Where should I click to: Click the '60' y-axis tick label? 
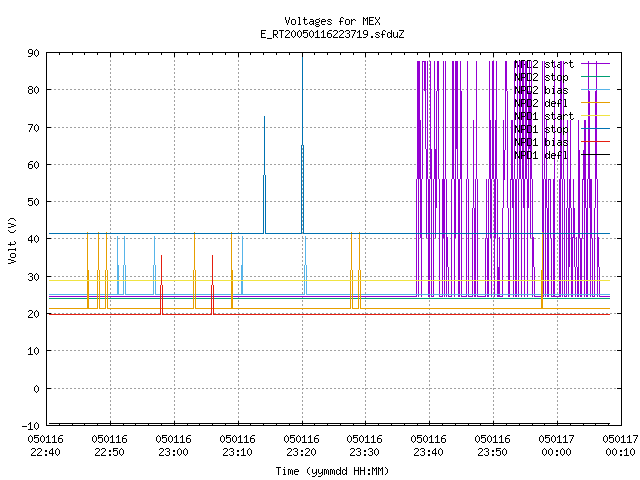pos(33,165)
